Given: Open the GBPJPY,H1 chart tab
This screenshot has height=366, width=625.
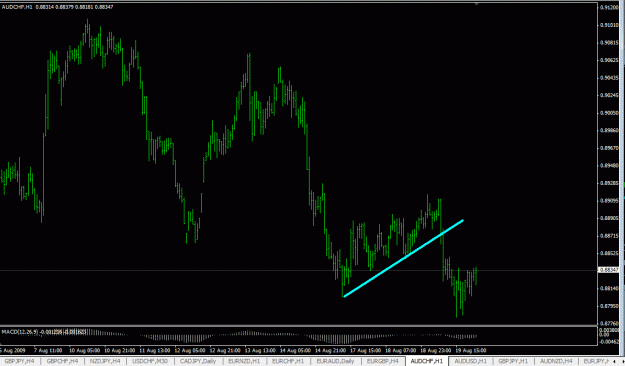Looking at the screenshot, I should click(513, 361).
